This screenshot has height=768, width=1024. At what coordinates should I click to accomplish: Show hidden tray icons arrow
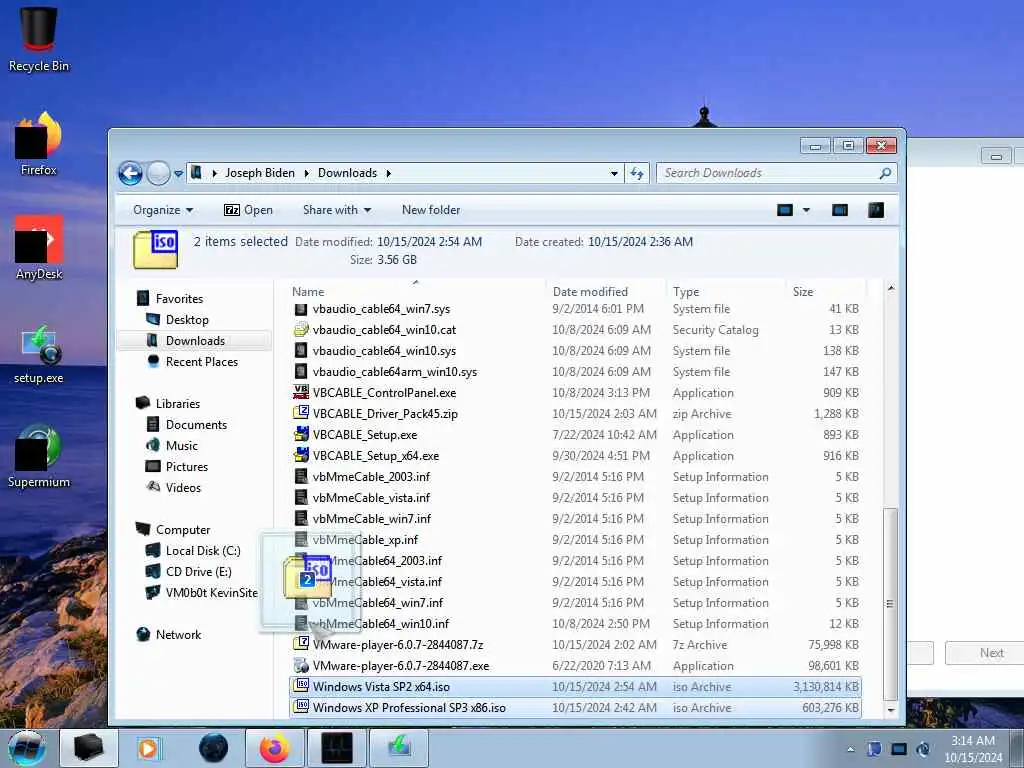(x=850, y=749)
